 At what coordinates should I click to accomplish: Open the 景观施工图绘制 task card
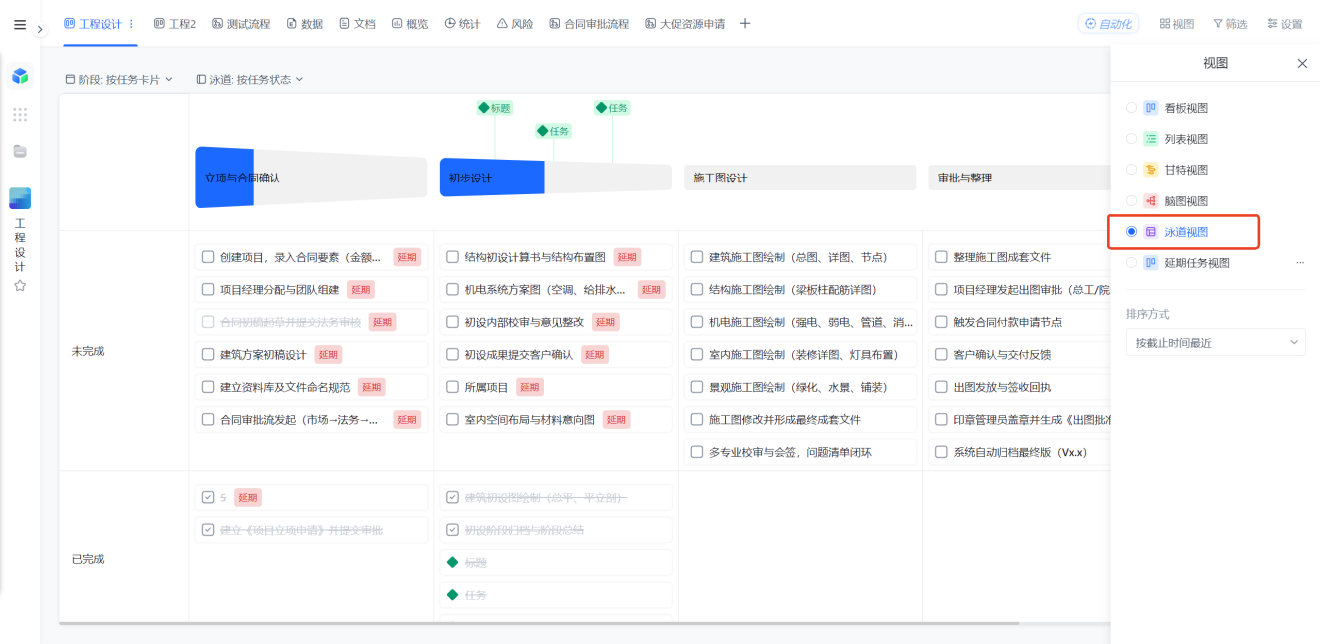tap(800, 387)
